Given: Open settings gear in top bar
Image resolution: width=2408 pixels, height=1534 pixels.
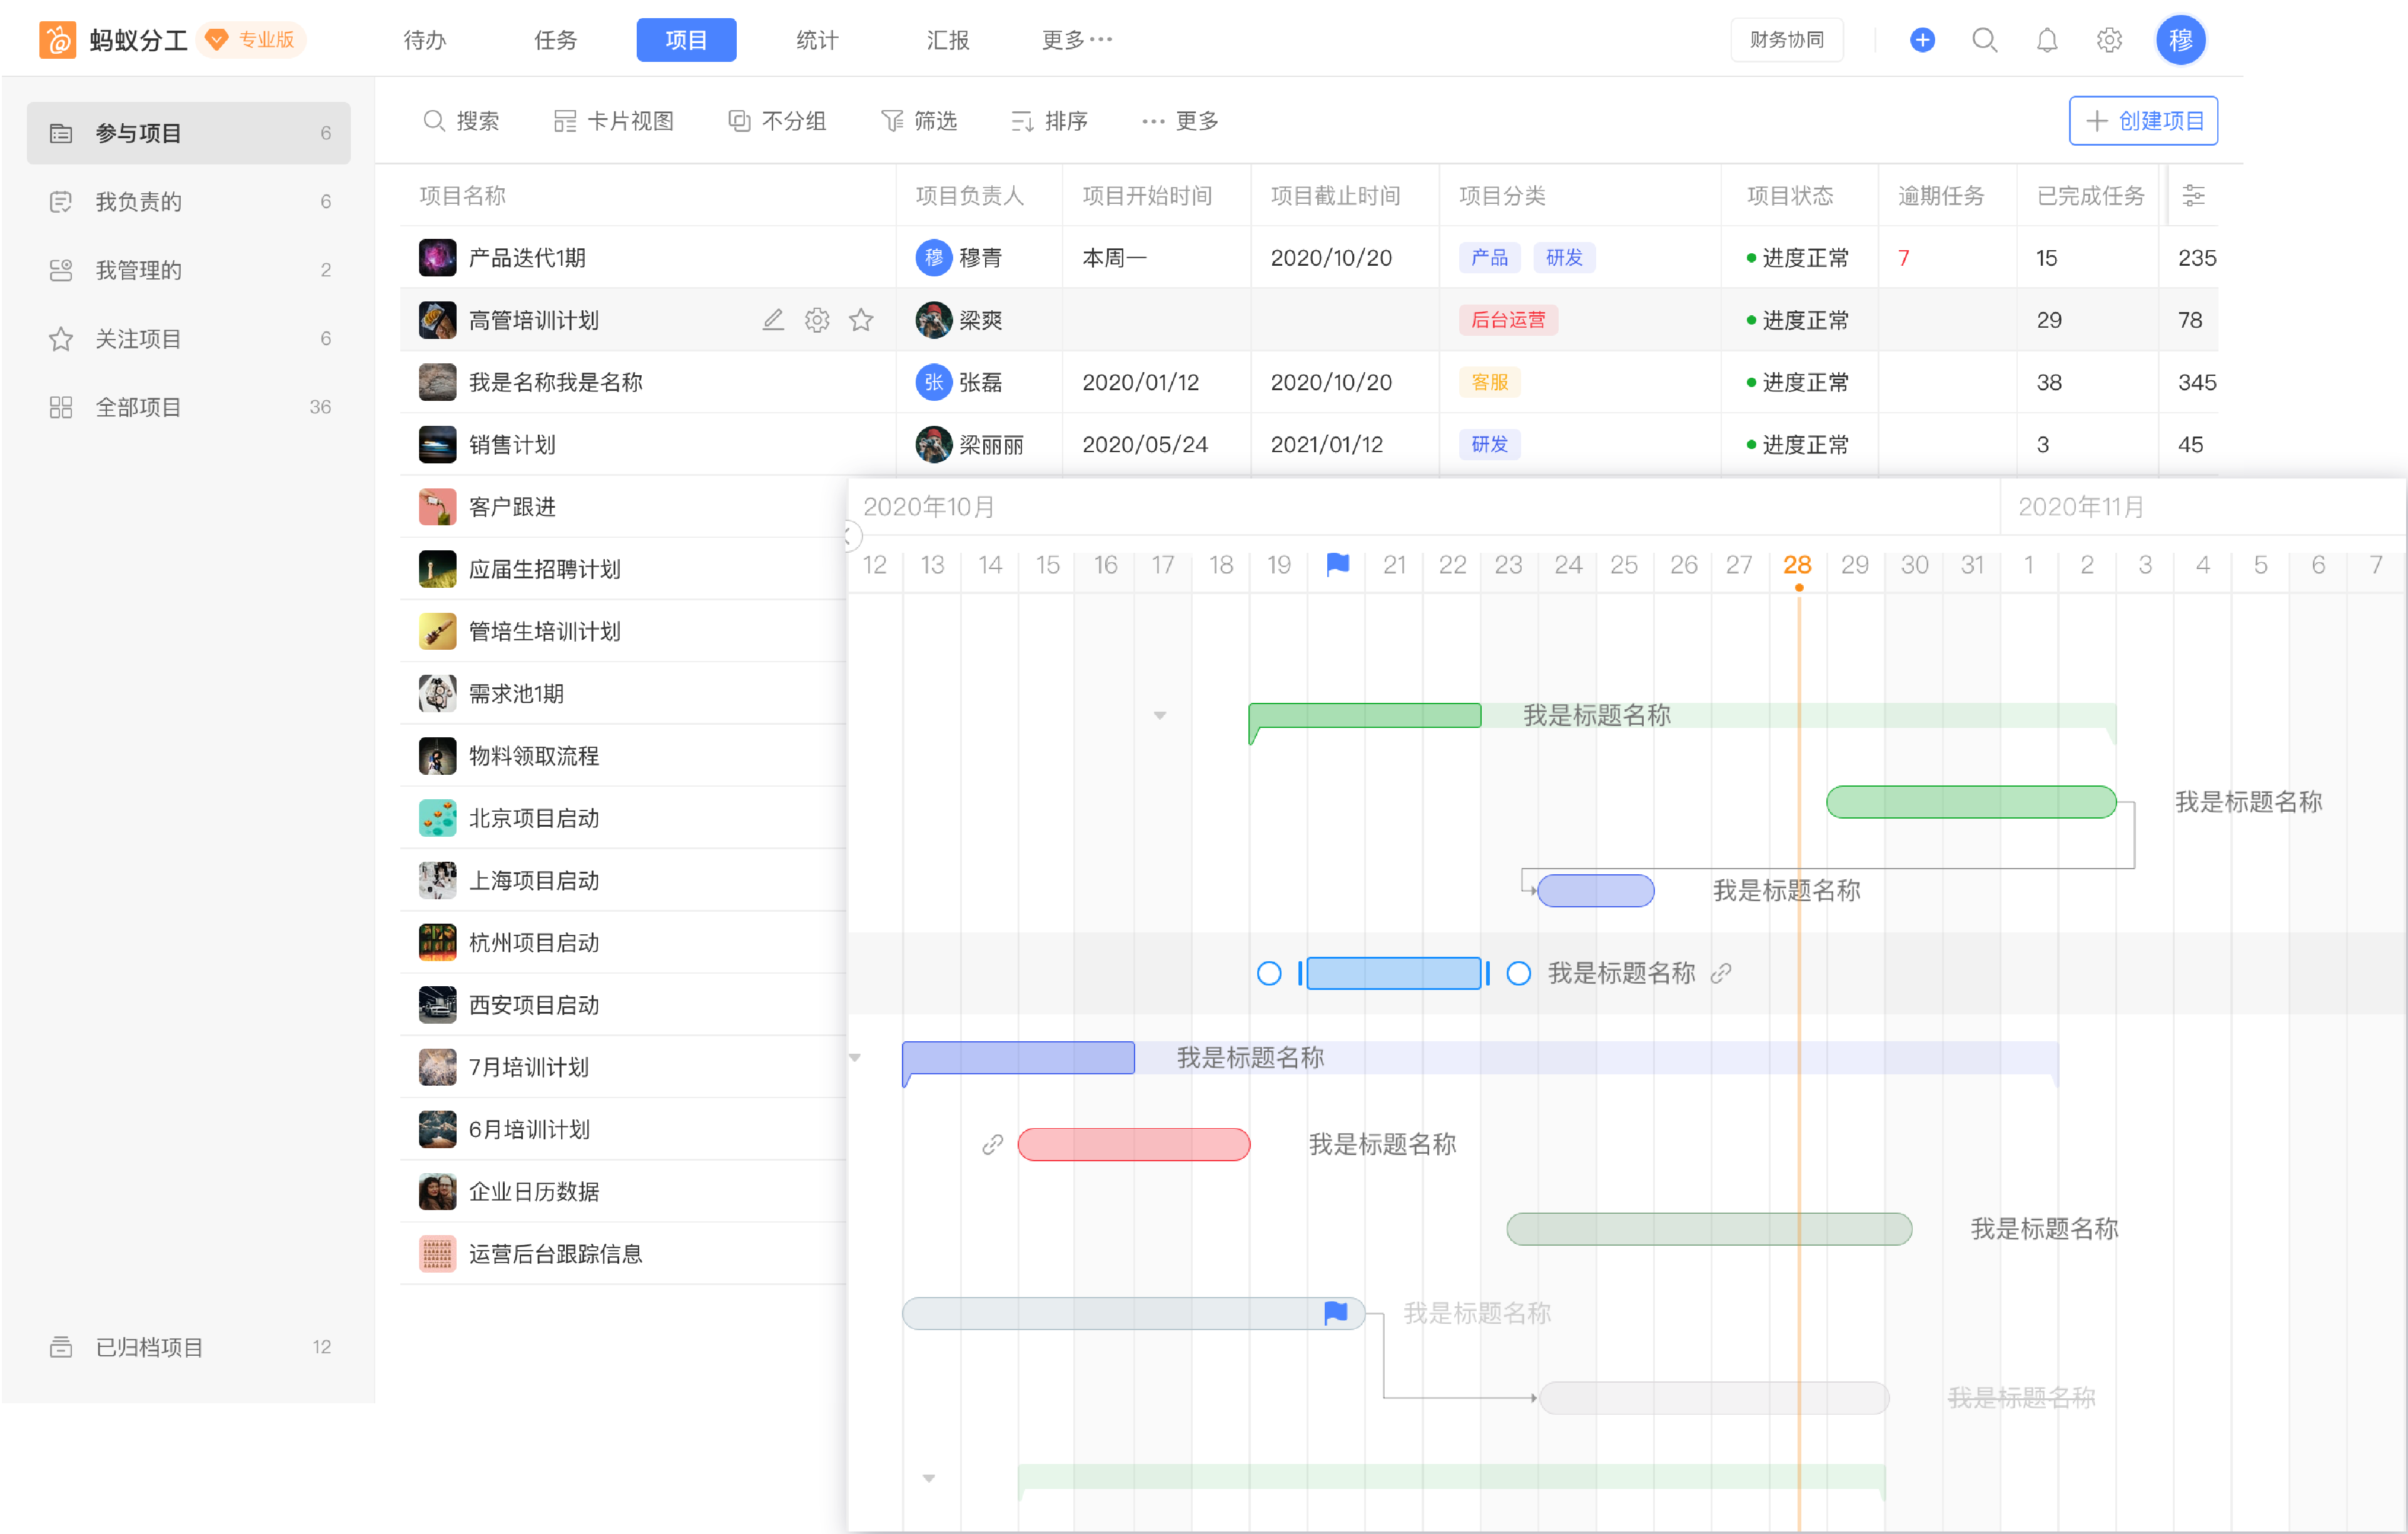Looking at the screenshot, I should tap(2109, 40).
